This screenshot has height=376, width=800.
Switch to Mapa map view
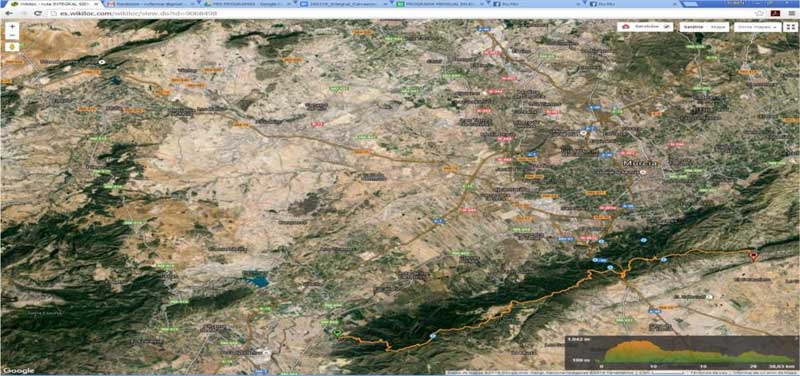click(719, 27)
